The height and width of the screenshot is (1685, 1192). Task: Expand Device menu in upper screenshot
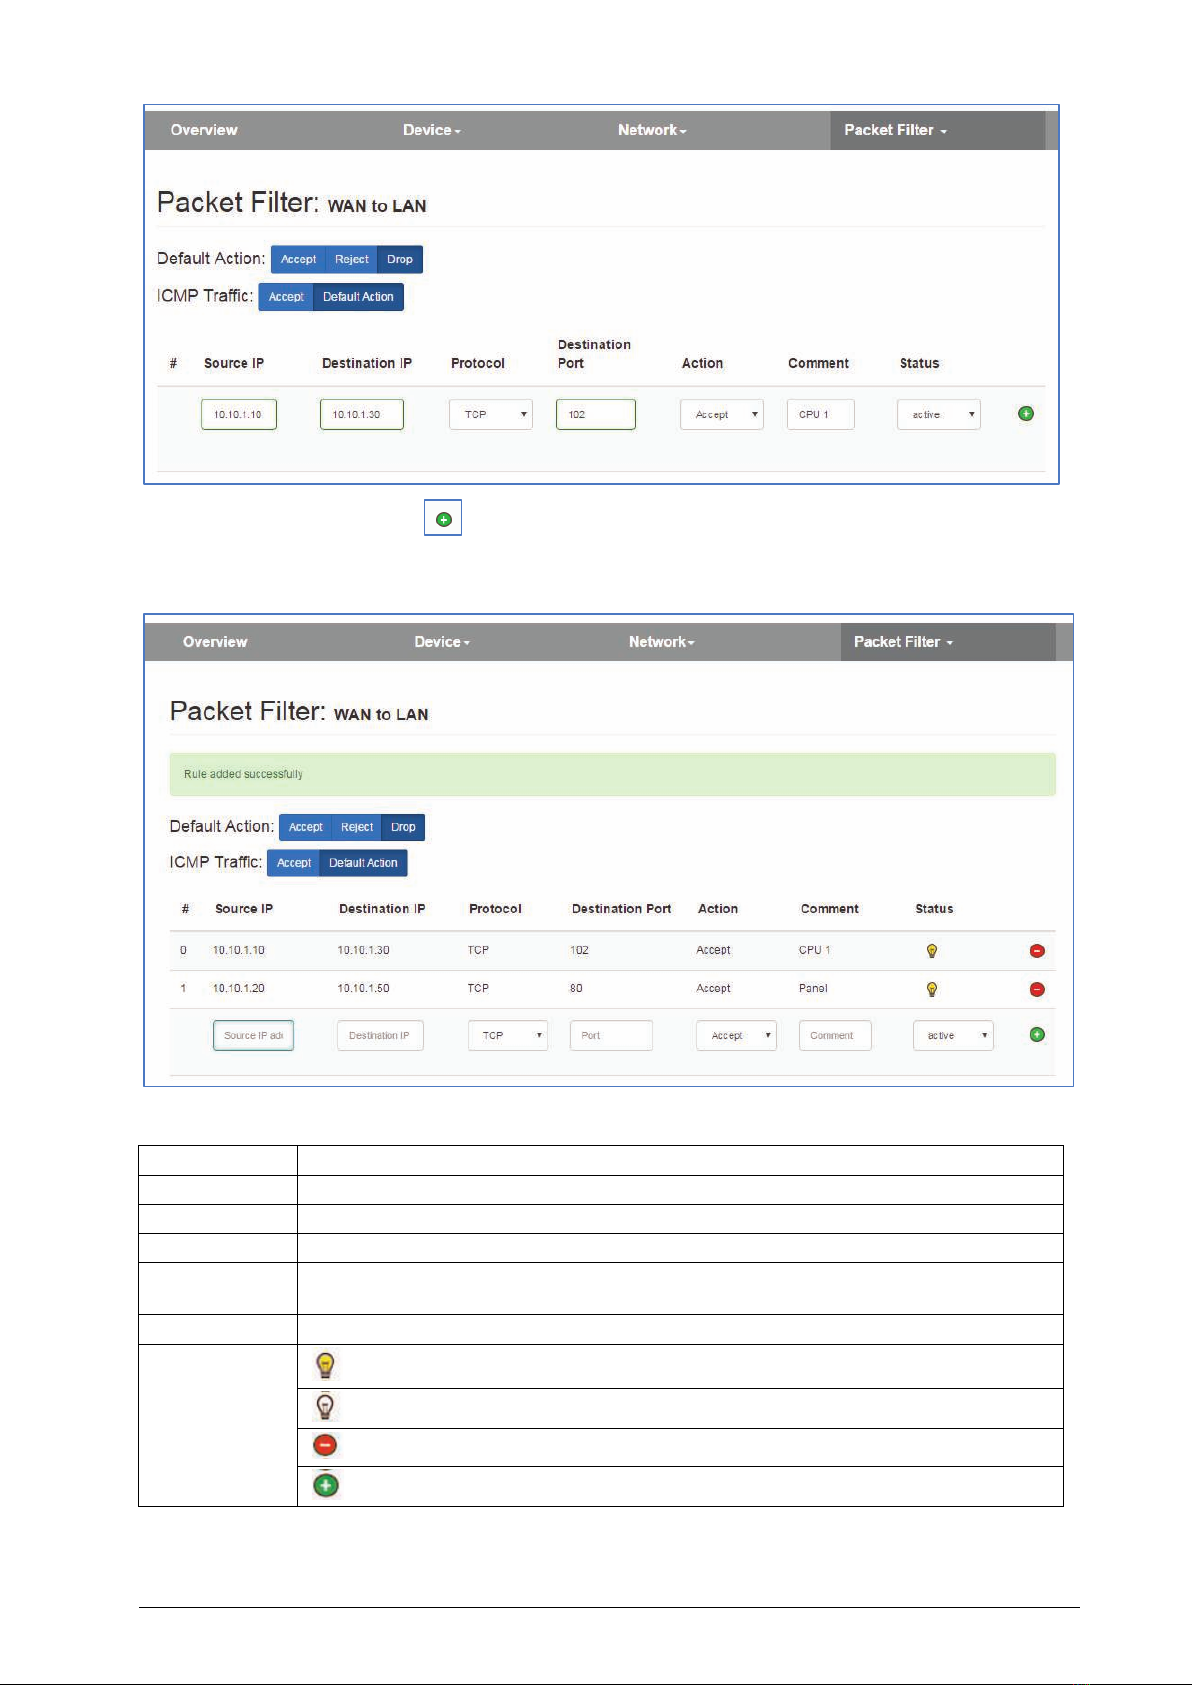pos(432,130)
